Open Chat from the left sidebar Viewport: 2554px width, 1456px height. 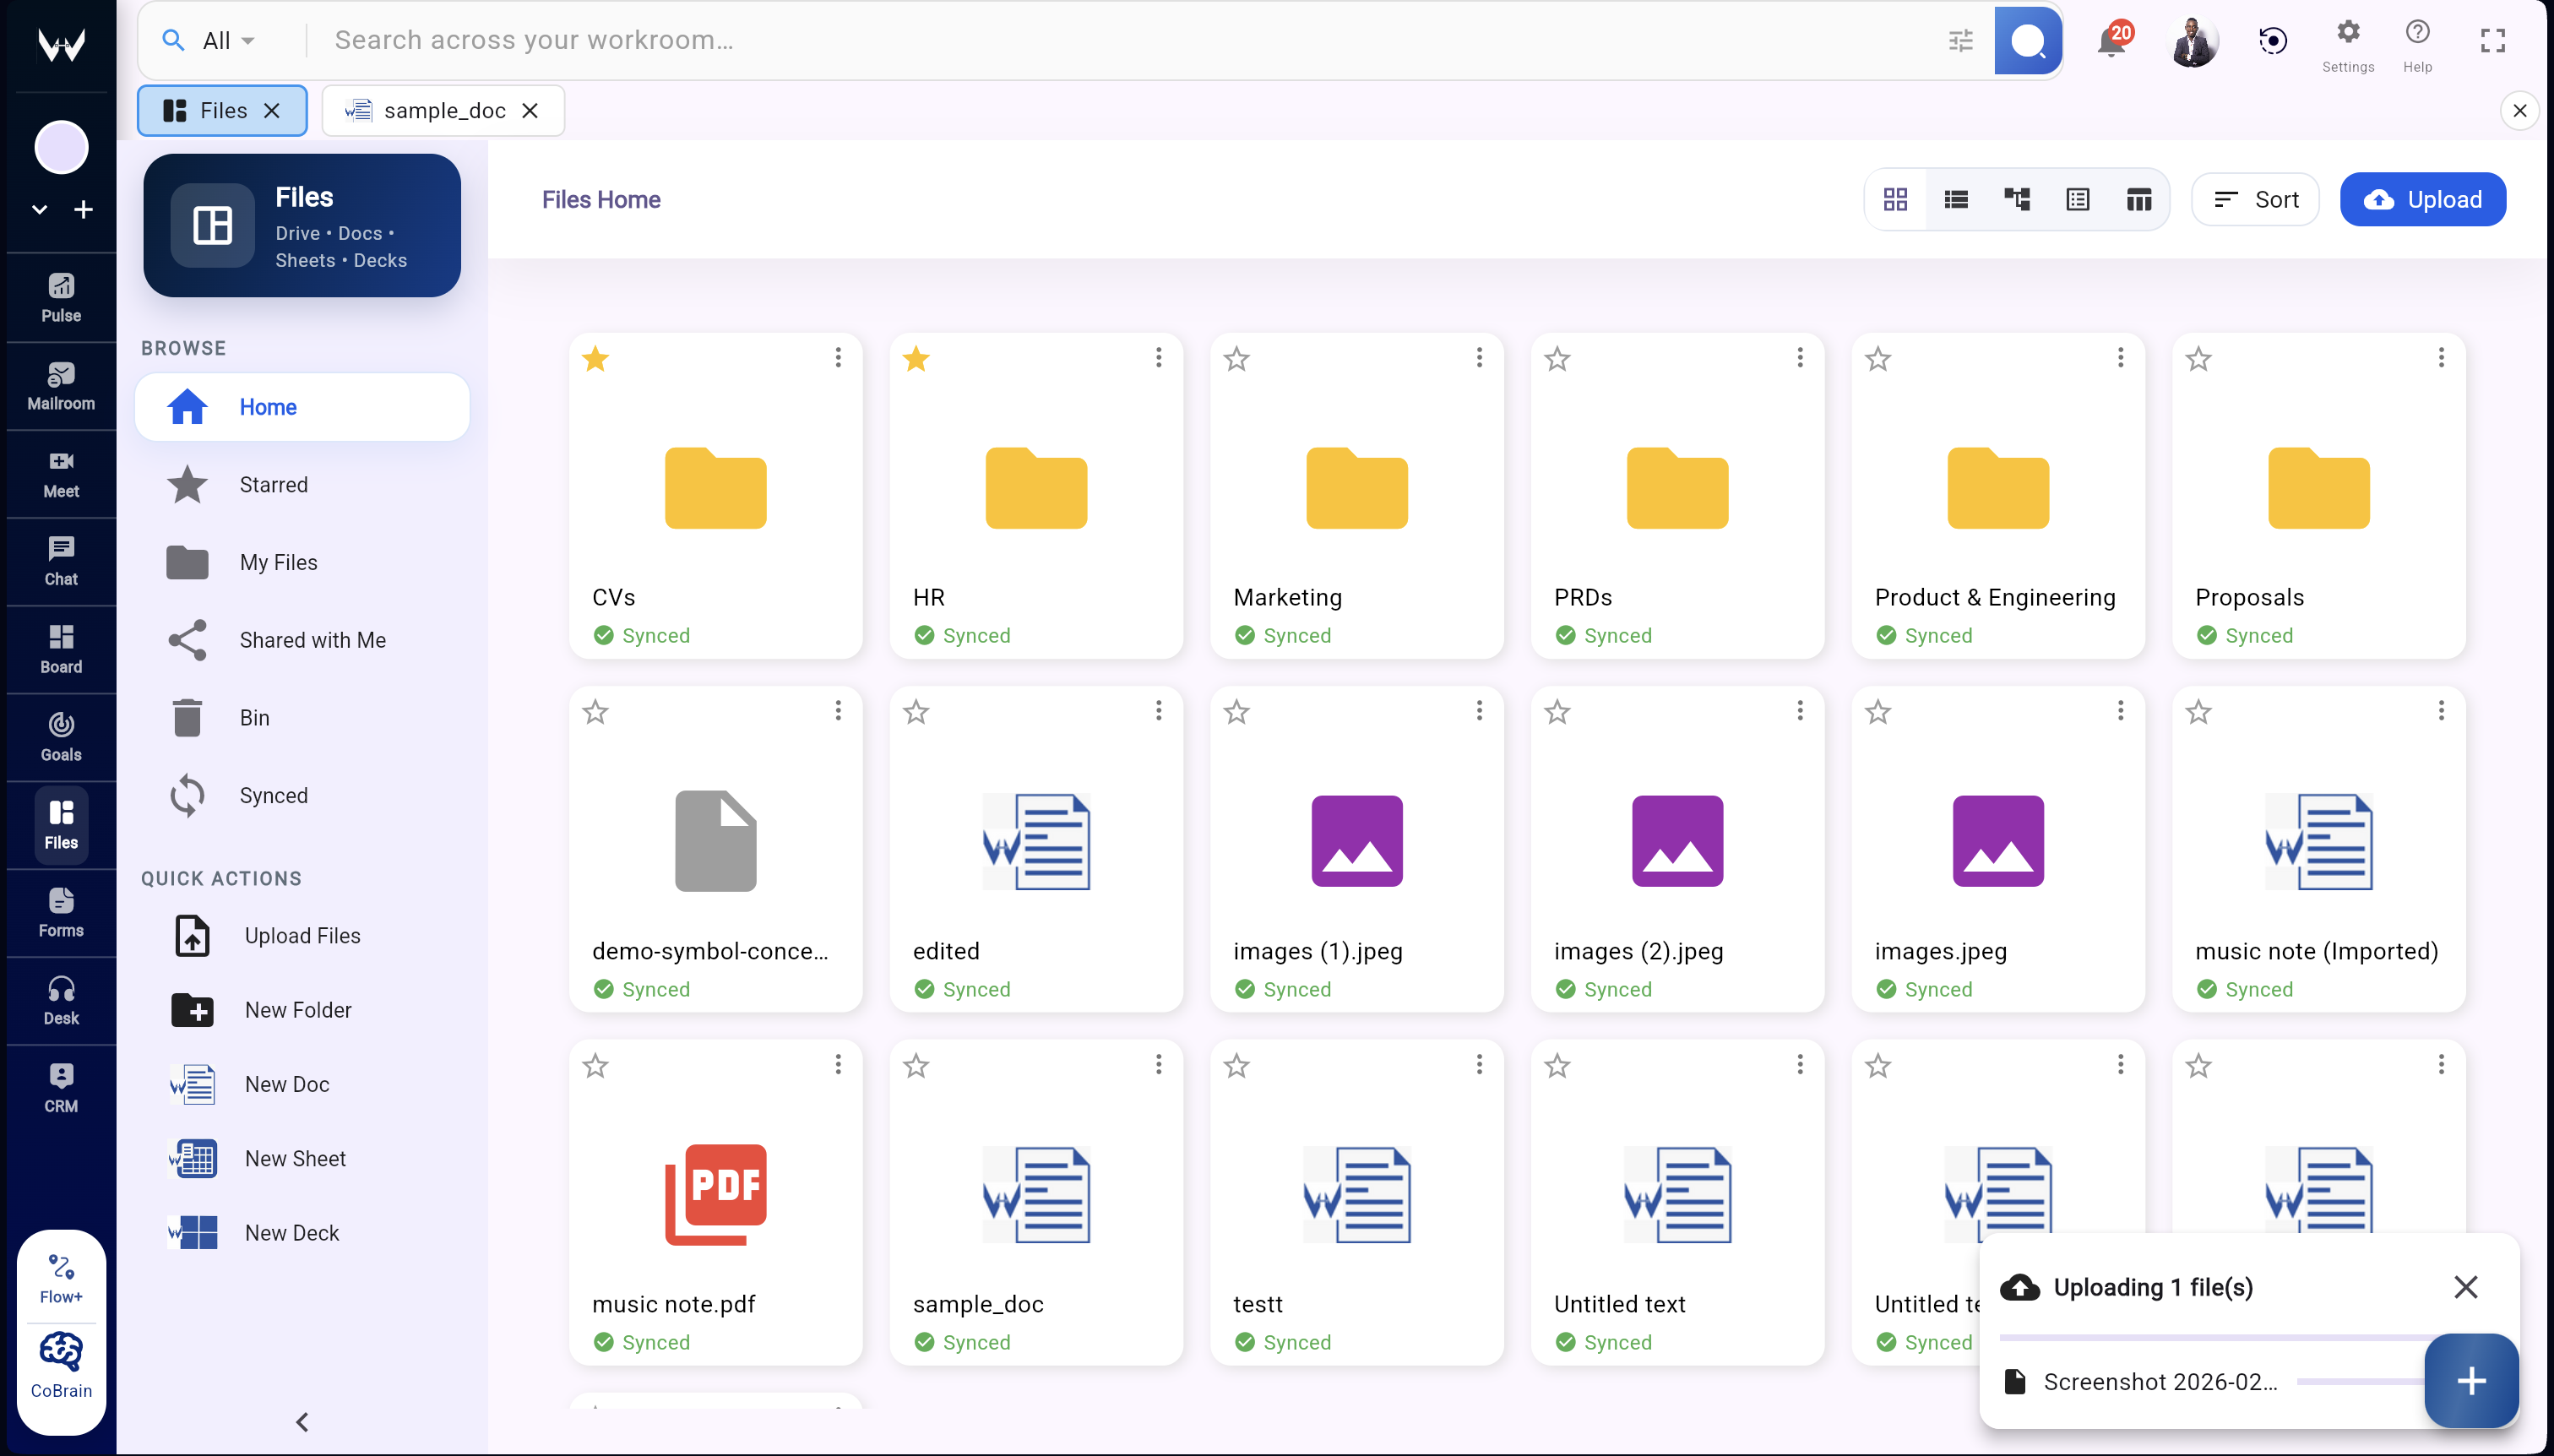pos(60,560)
